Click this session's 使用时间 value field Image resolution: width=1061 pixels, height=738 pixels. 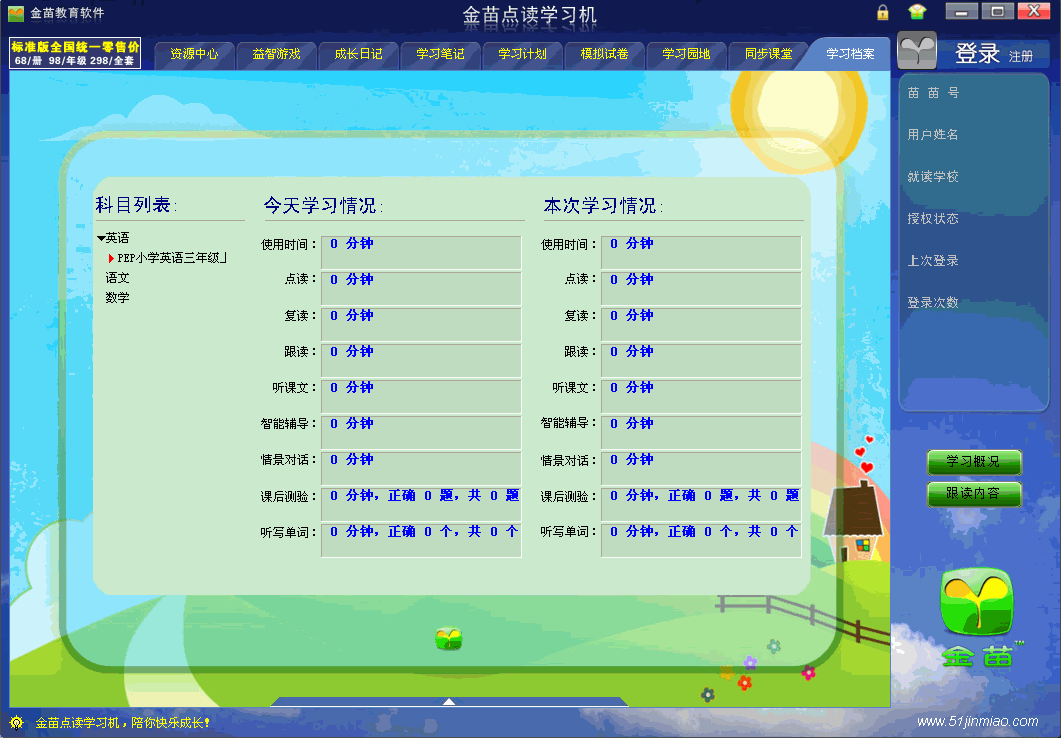point(701,252)
